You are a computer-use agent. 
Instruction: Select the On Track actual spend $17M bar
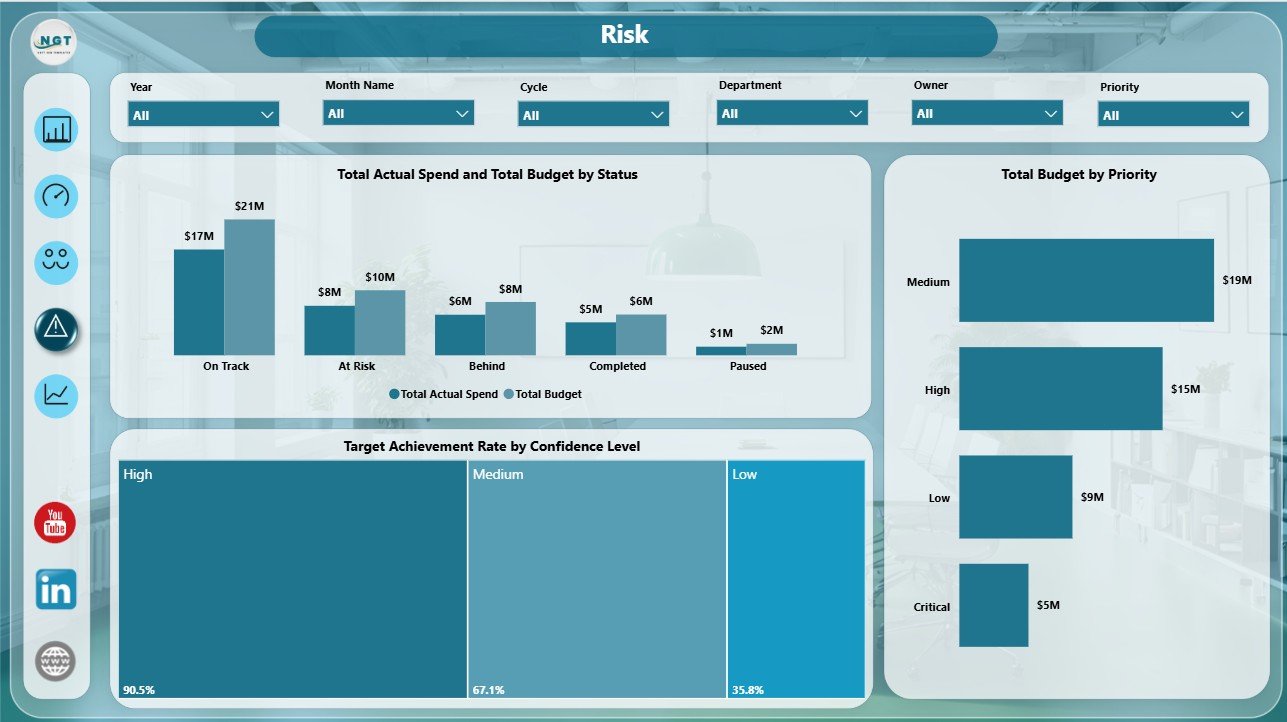click(199, 302)
